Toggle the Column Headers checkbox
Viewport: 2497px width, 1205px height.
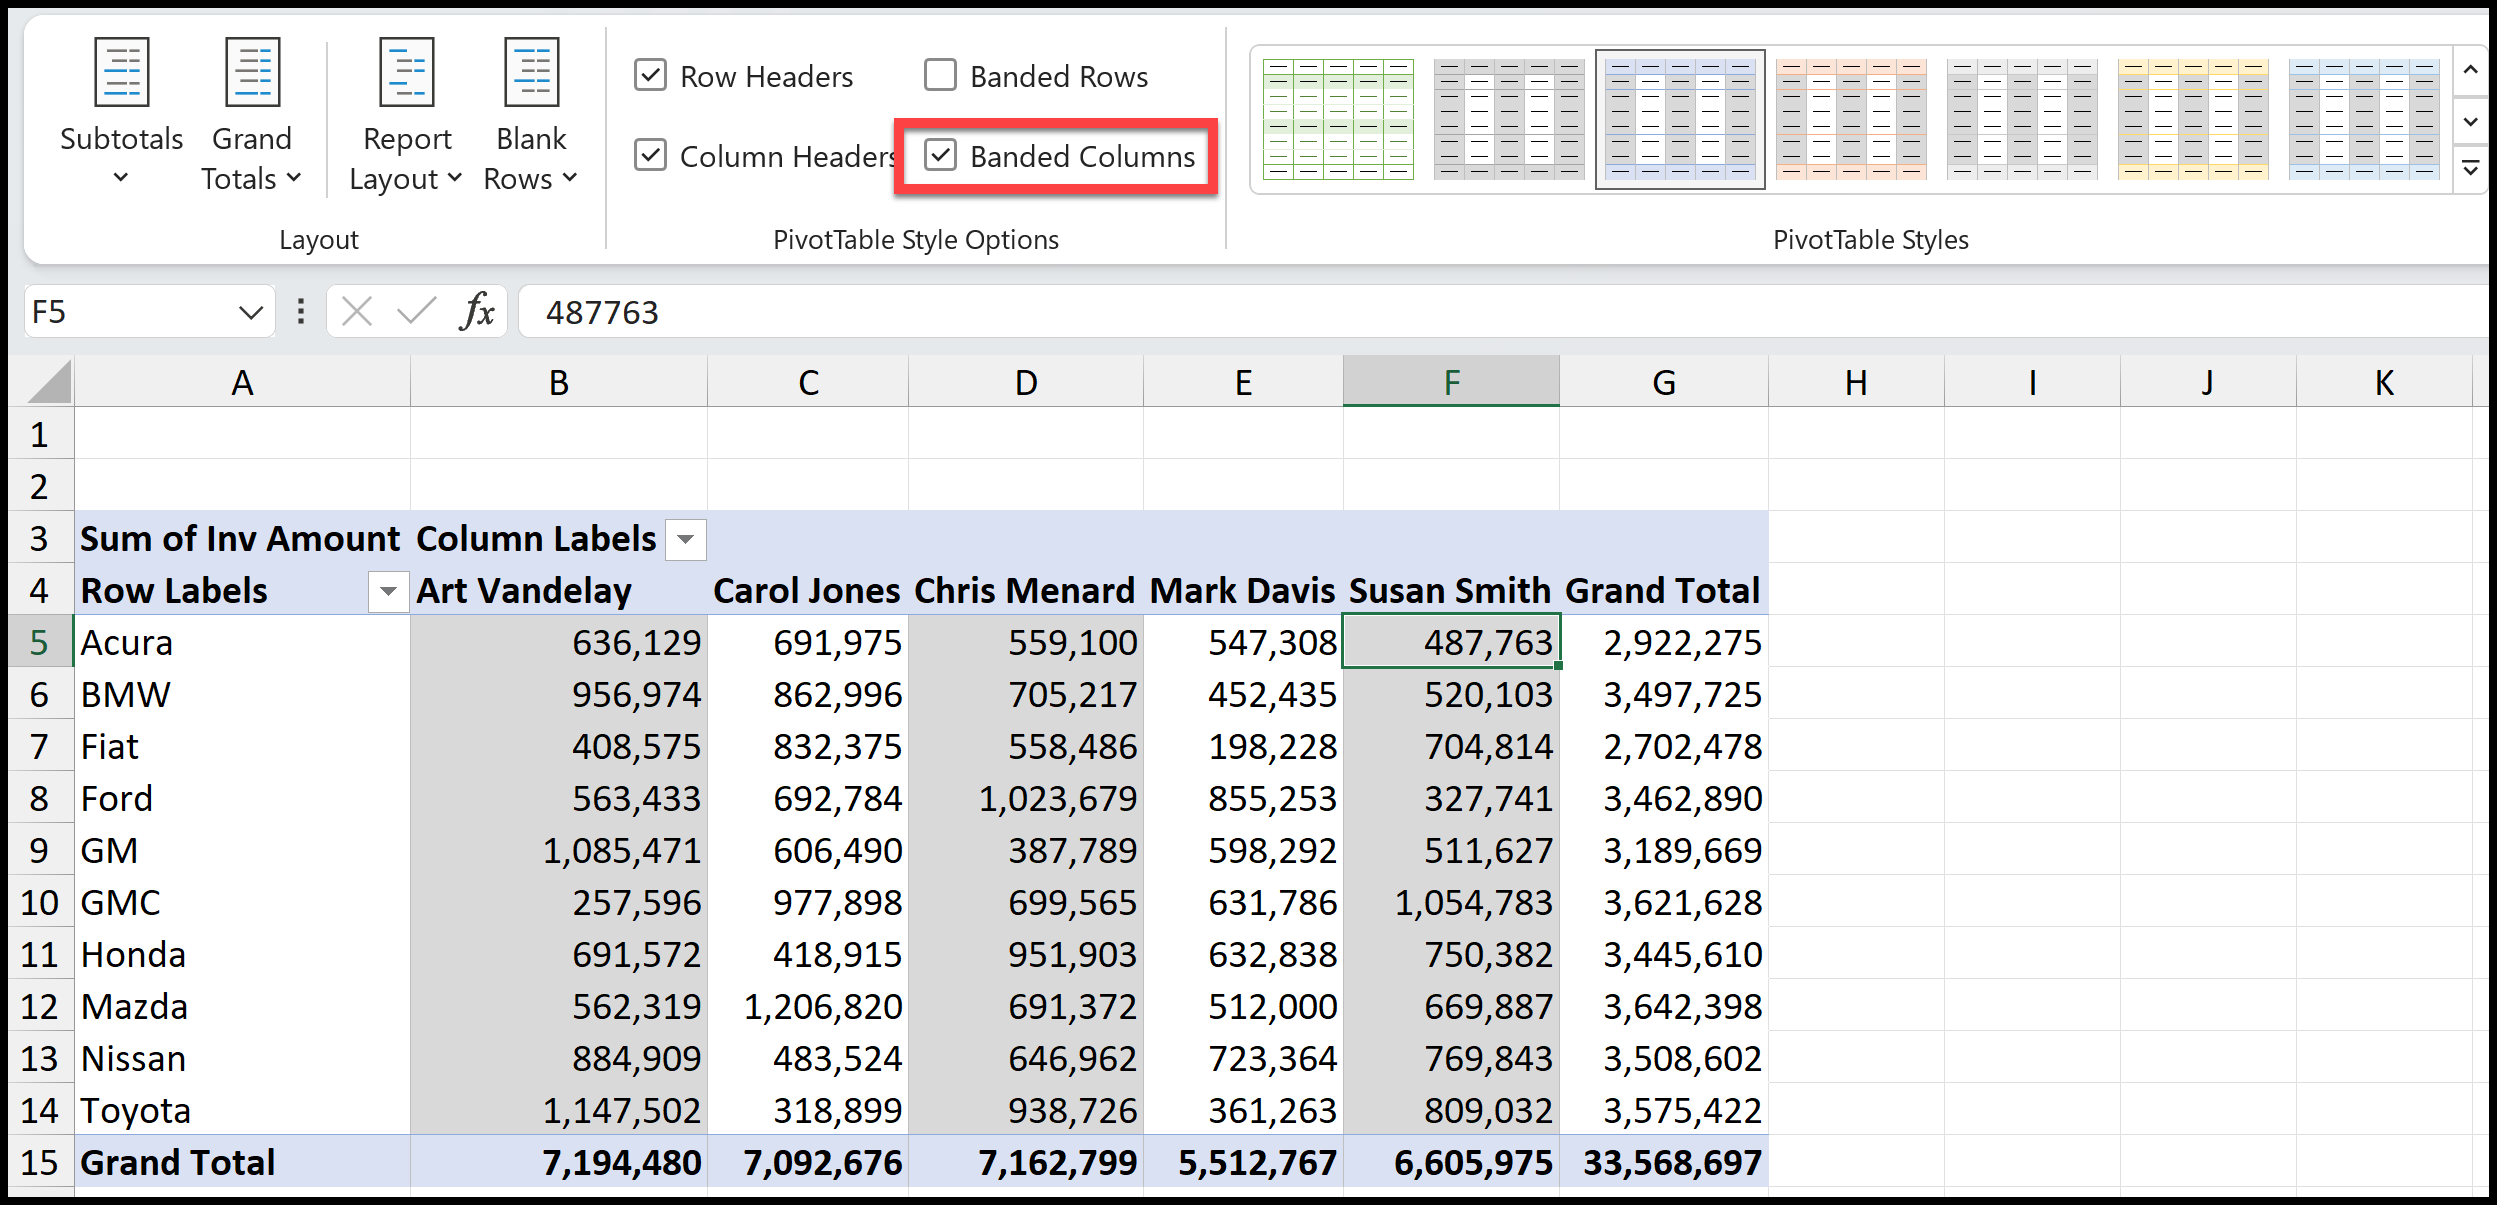tap(650, 155)
